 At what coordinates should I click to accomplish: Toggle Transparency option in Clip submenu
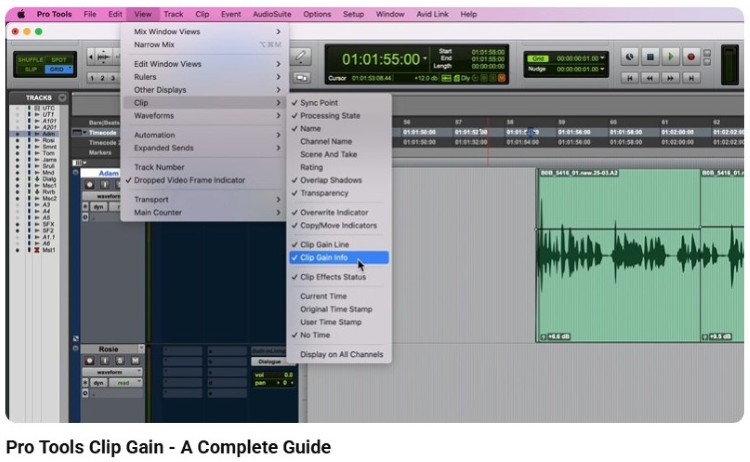coord(339,193)
